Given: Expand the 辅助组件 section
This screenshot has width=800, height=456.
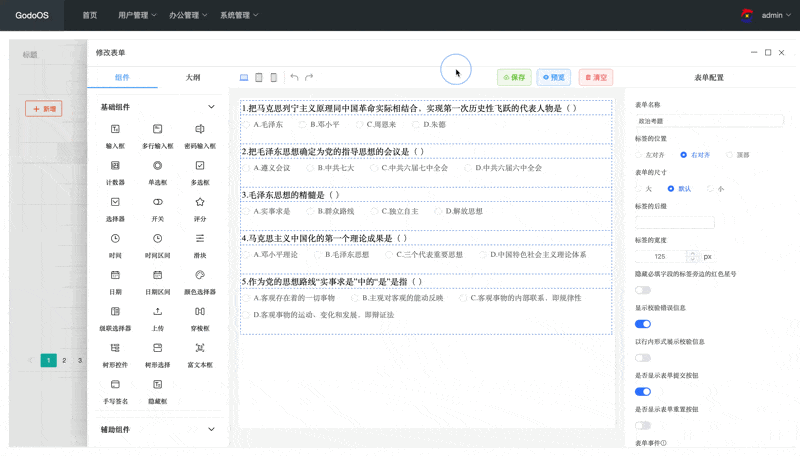Looking at the screenshot, I should tap(211, 429).
